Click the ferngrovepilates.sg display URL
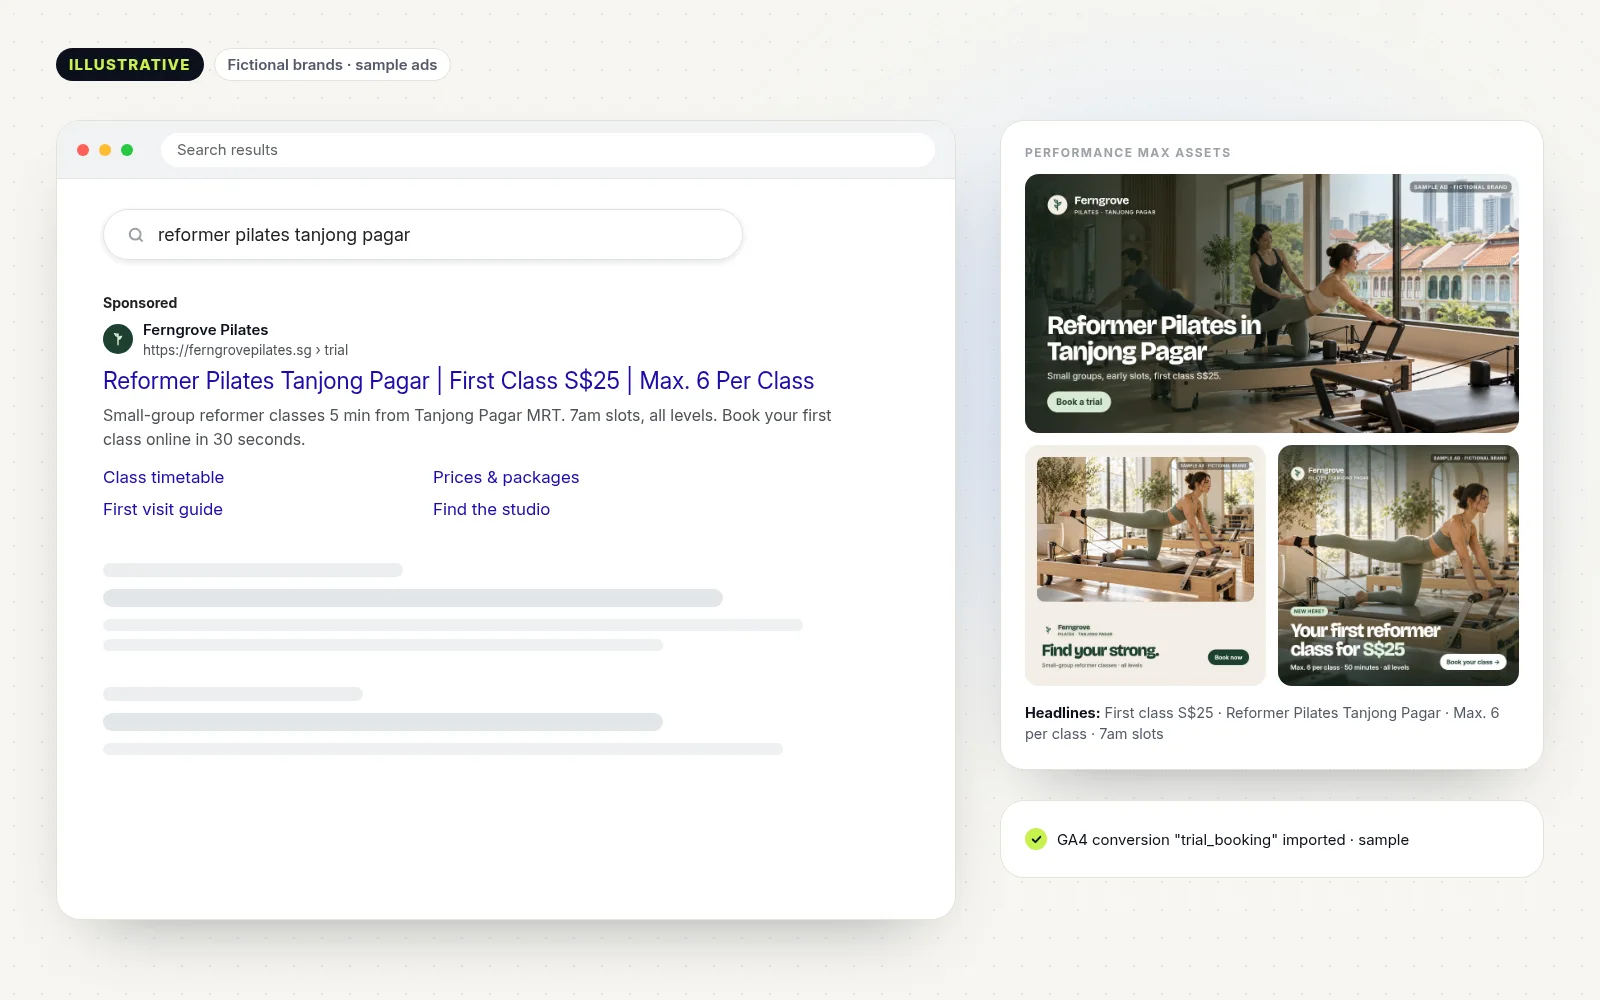Screen dimensions: 1600x1000 (245, 350)
